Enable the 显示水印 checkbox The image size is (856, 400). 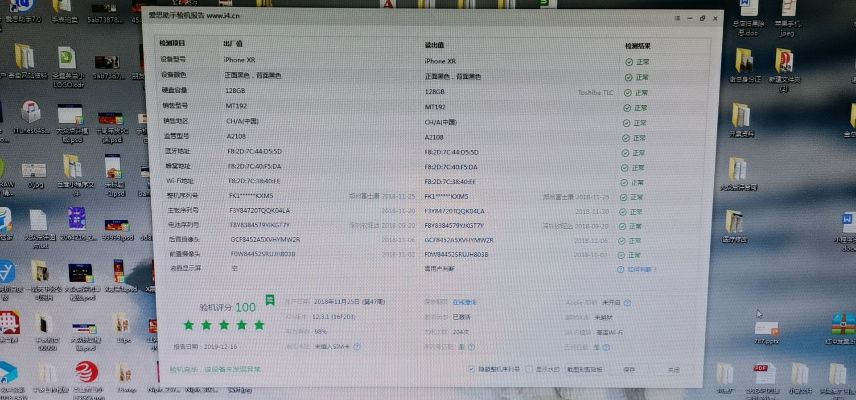[528, 369]
